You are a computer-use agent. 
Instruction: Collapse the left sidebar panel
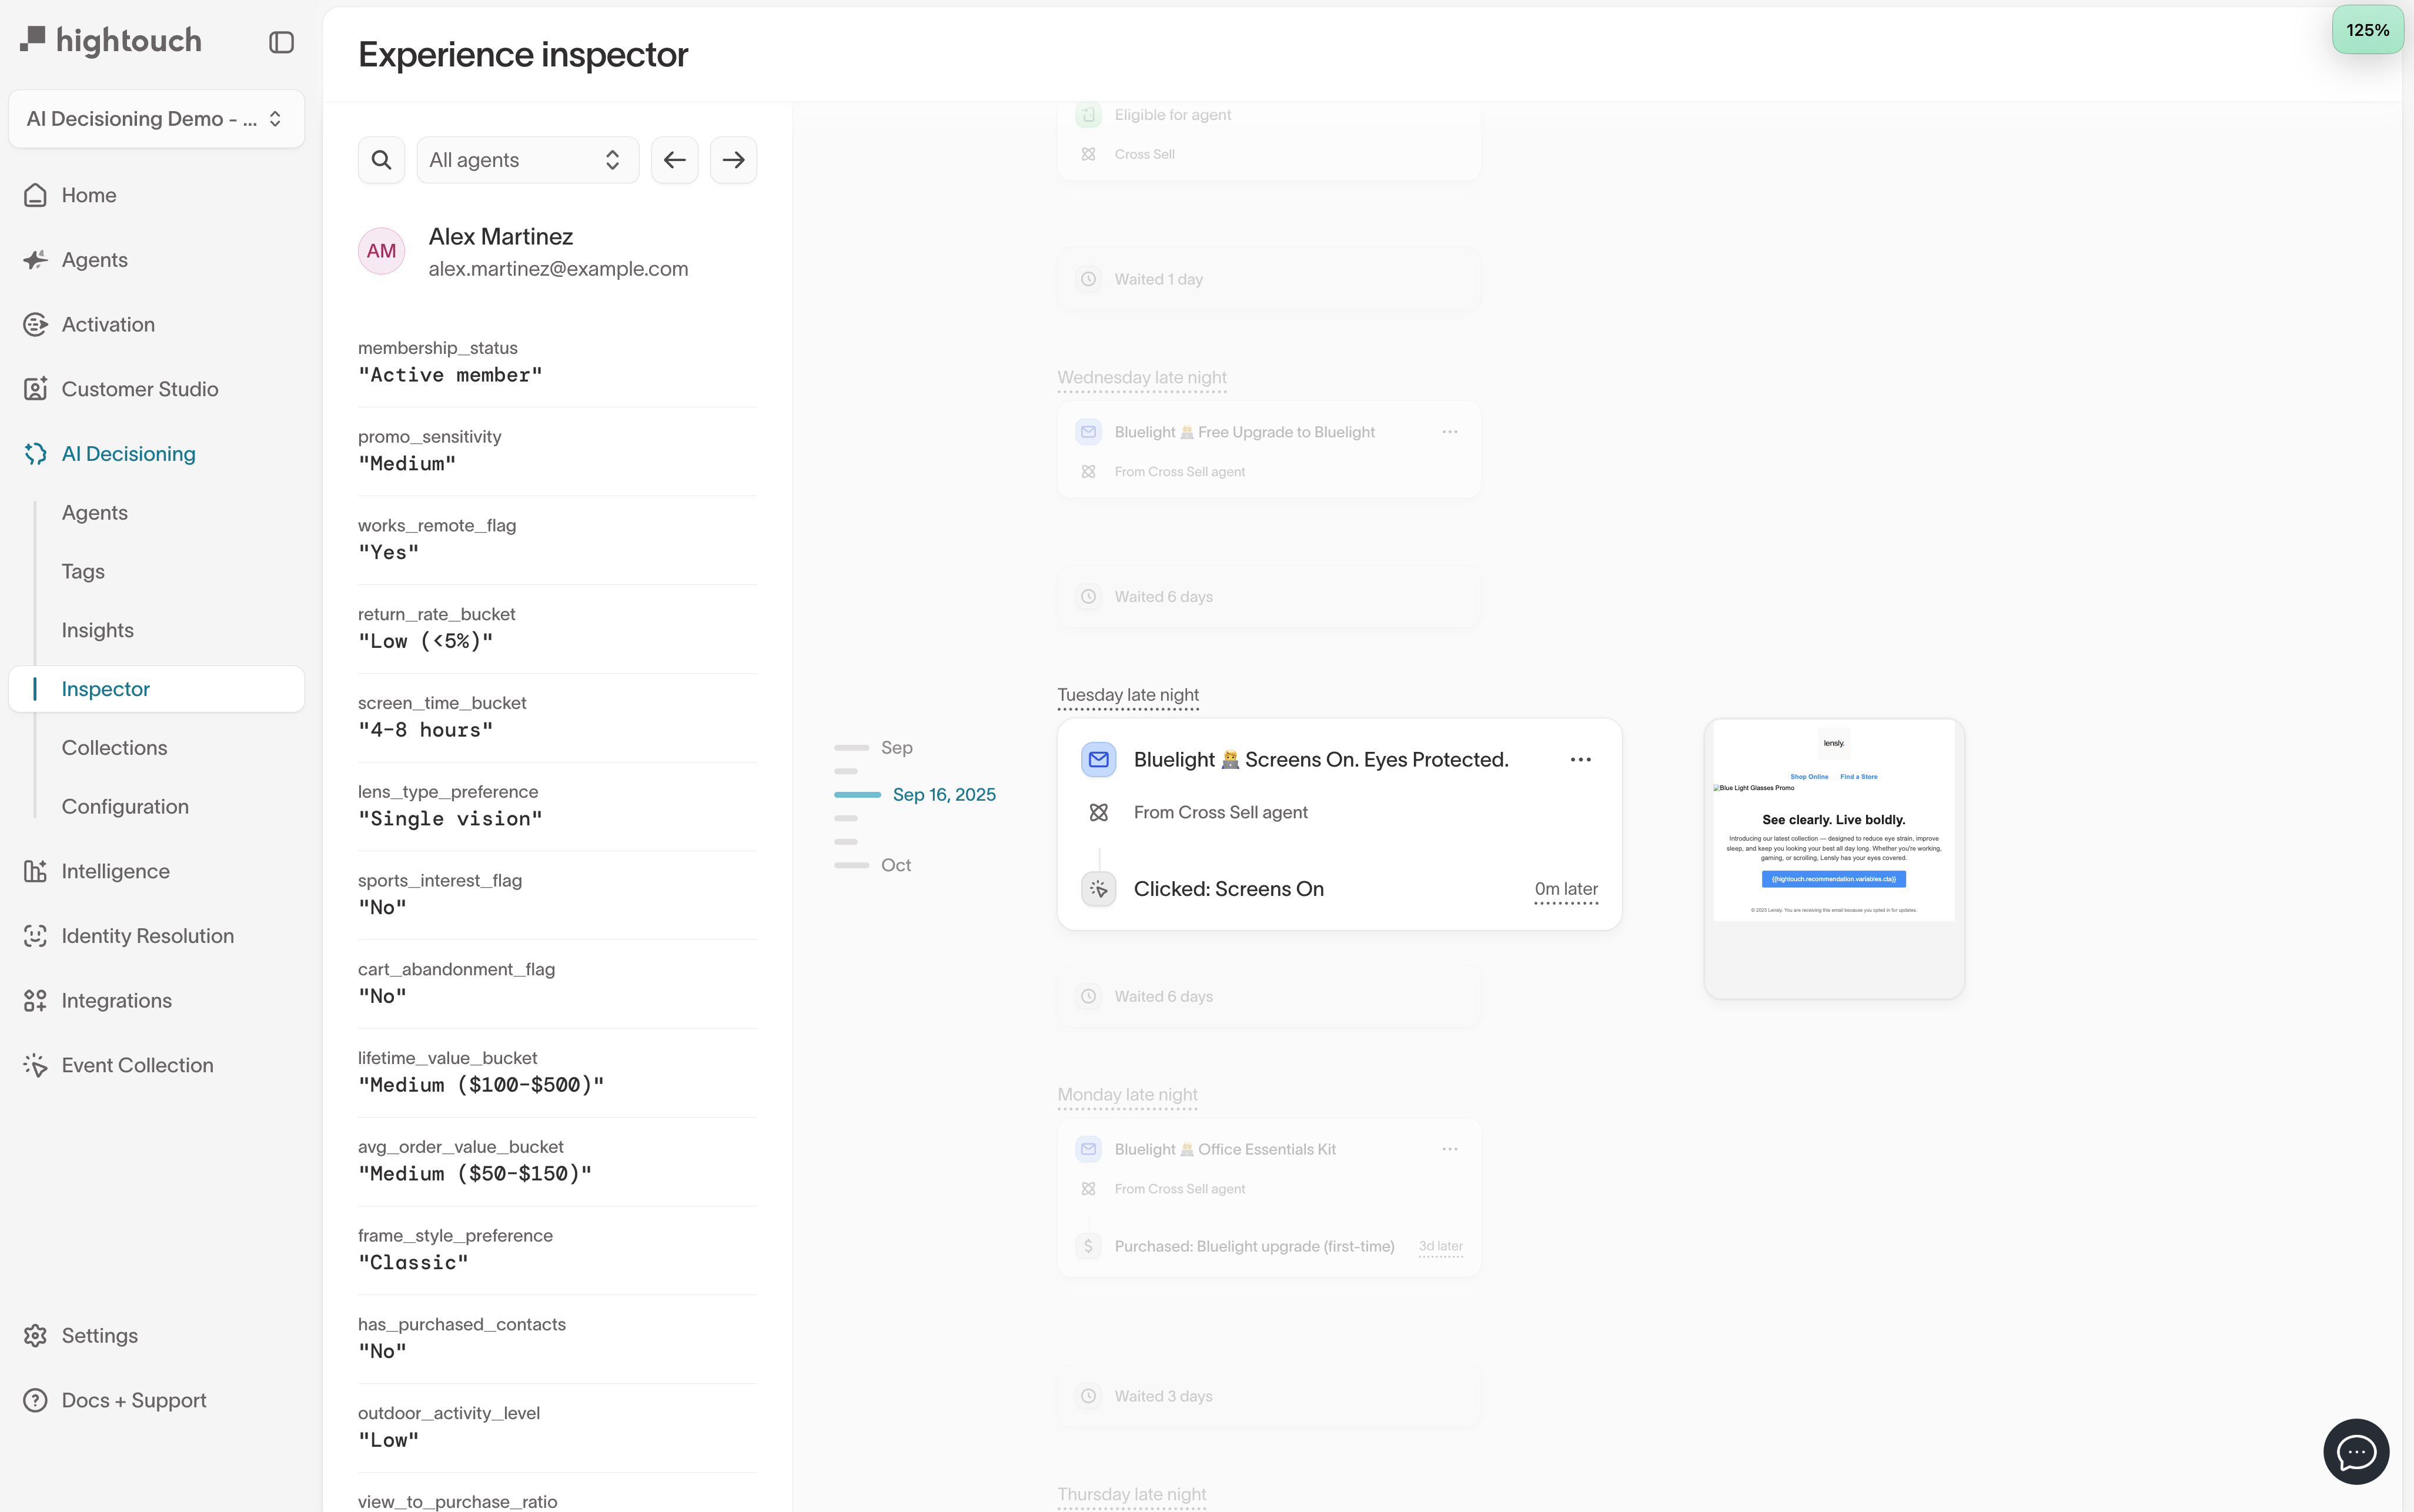click(x=280, y=42)
